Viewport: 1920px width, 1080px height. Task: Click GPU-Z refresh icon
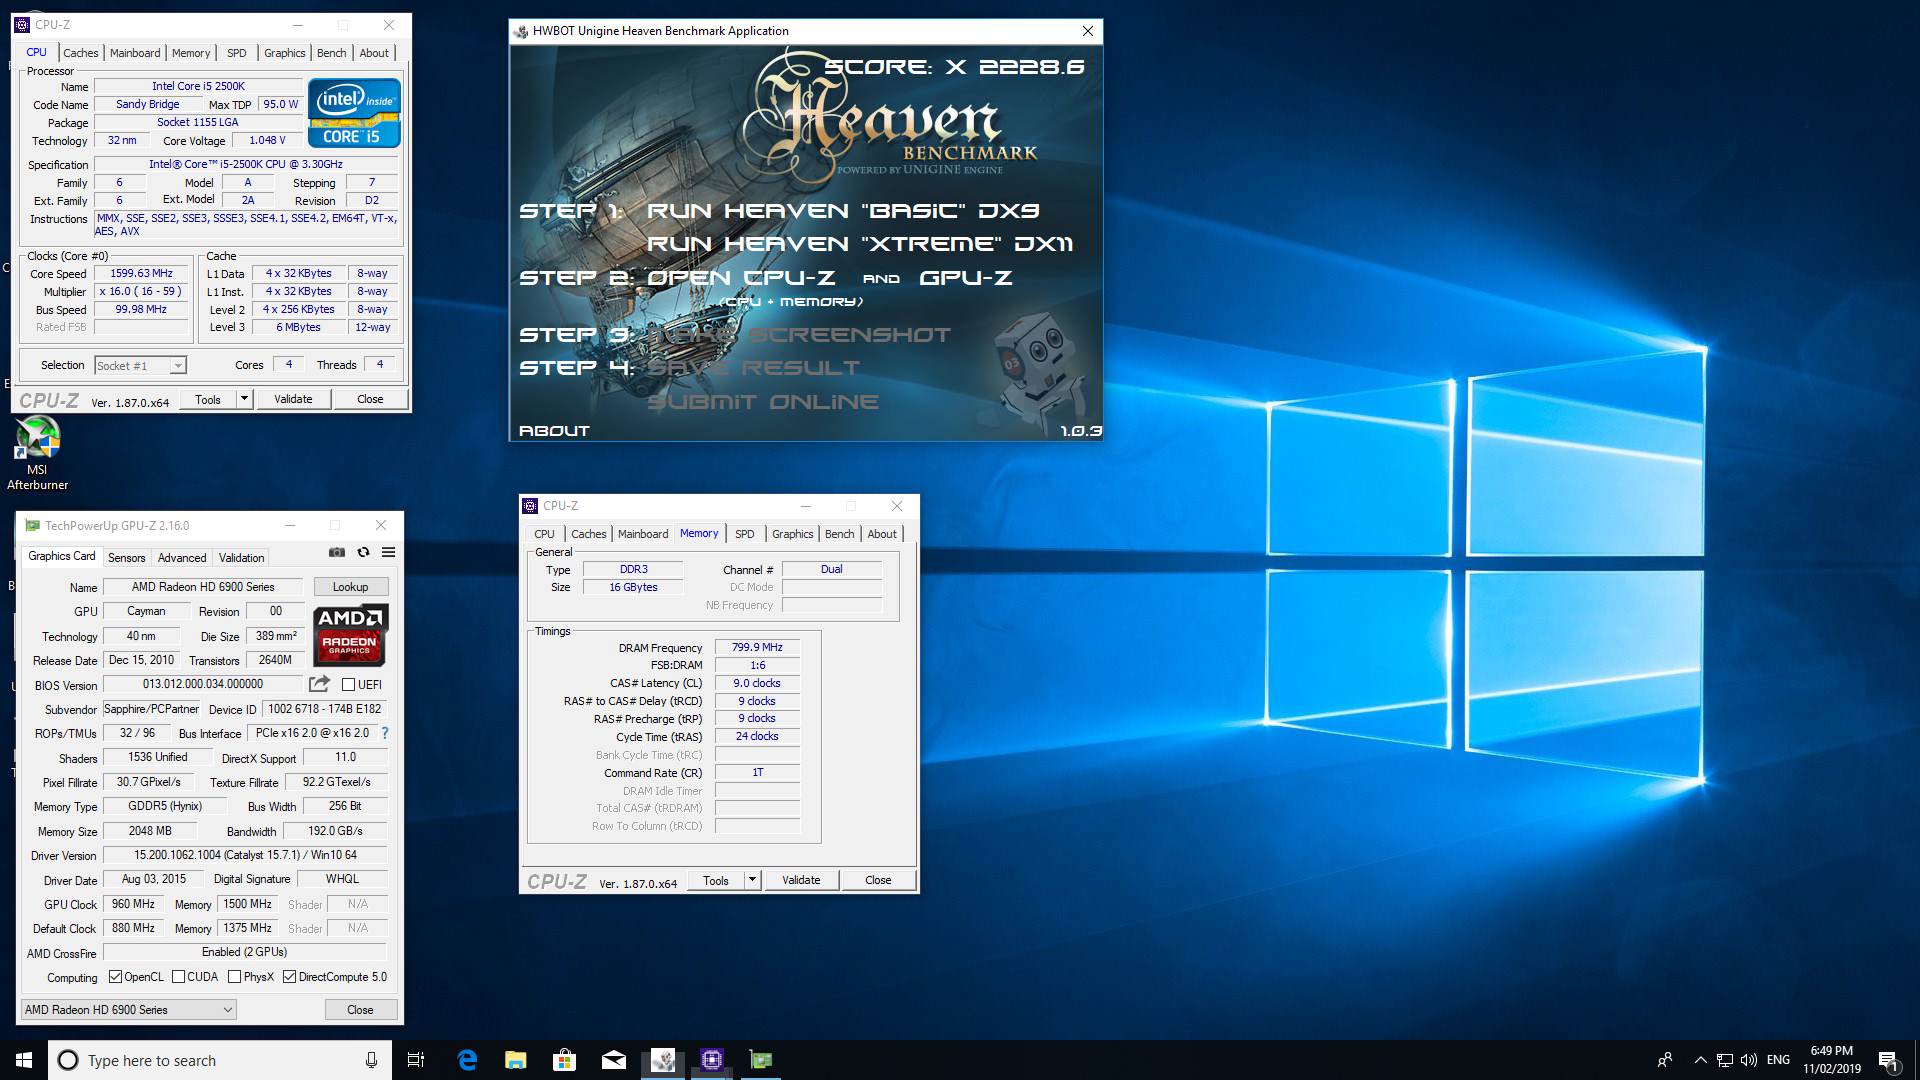tap(363, 552)
